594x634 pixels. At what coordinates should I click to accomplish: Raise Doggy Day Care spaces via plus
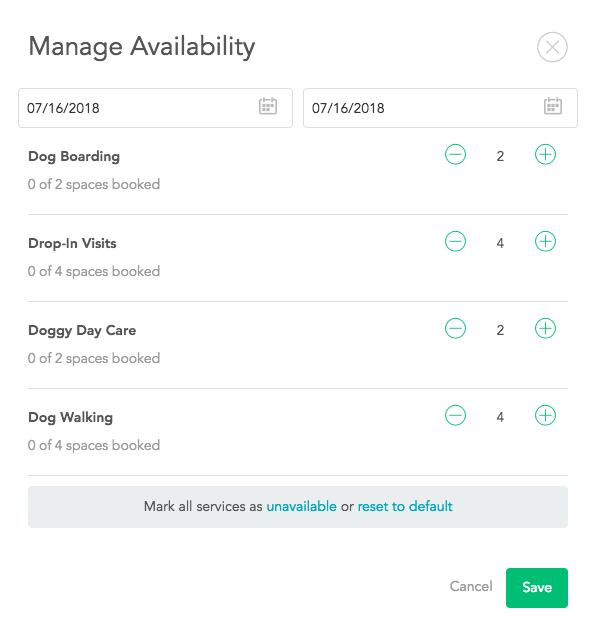[545, 328]
